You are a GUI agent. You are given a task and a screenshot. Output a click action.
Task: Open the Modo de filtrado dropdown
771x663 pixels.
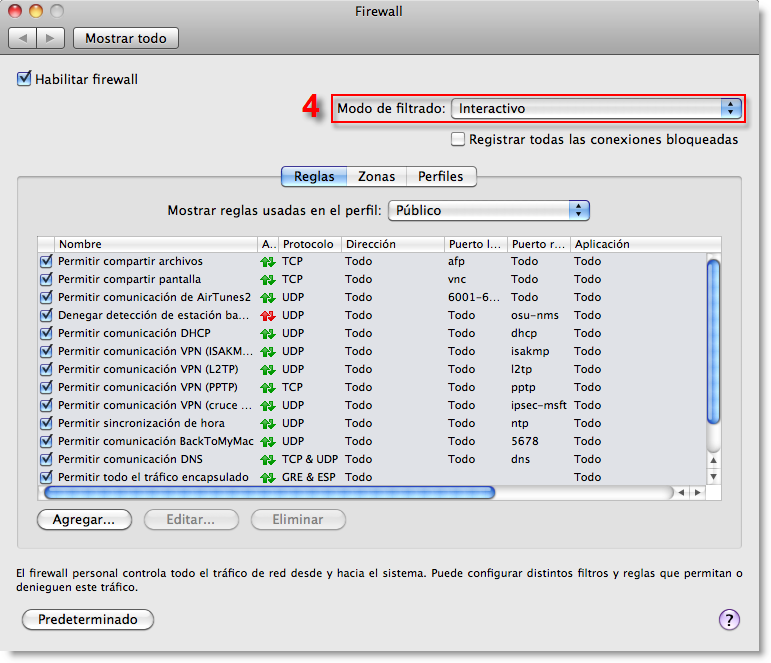[596, 108]
